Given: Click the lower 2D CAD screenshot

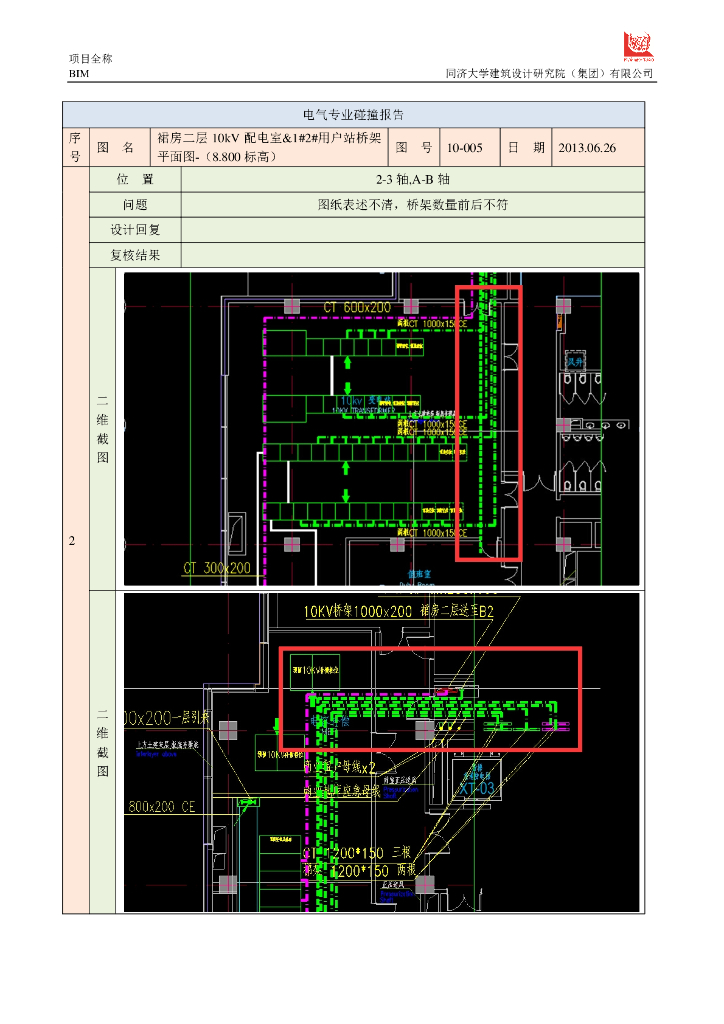Looking at the screenshot, I should (x=381, y=752).
